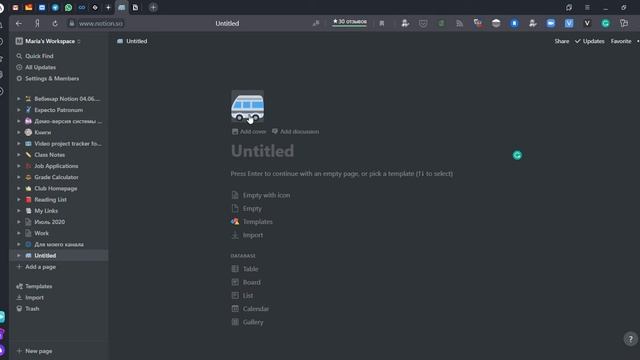
Task: Create a List database
Action: point(242,296)
